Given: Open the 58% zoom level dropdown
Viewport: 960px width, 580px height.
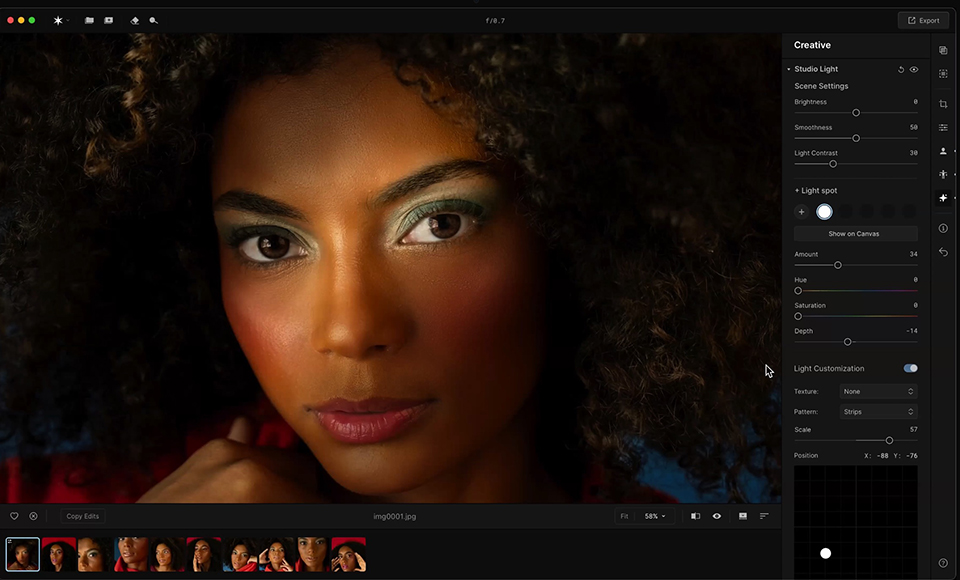Looking at the screenshot, I should click(654, 516).
